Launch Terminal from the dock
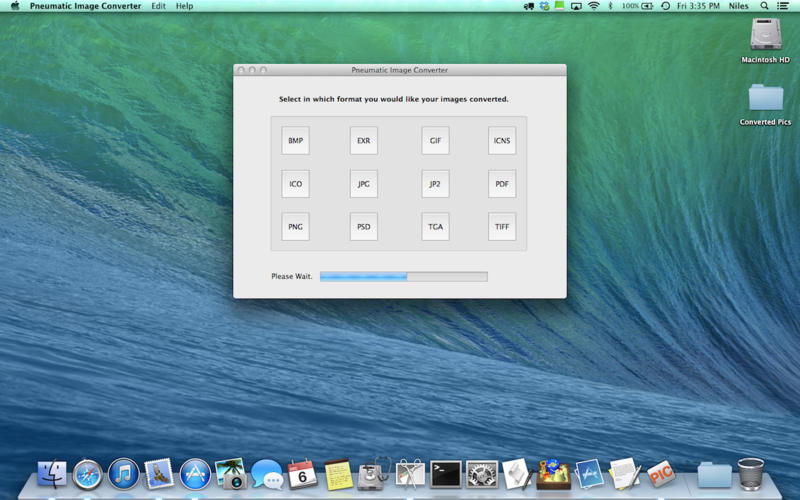The height and width of the screenshot is (500, 800). [446, 474]
